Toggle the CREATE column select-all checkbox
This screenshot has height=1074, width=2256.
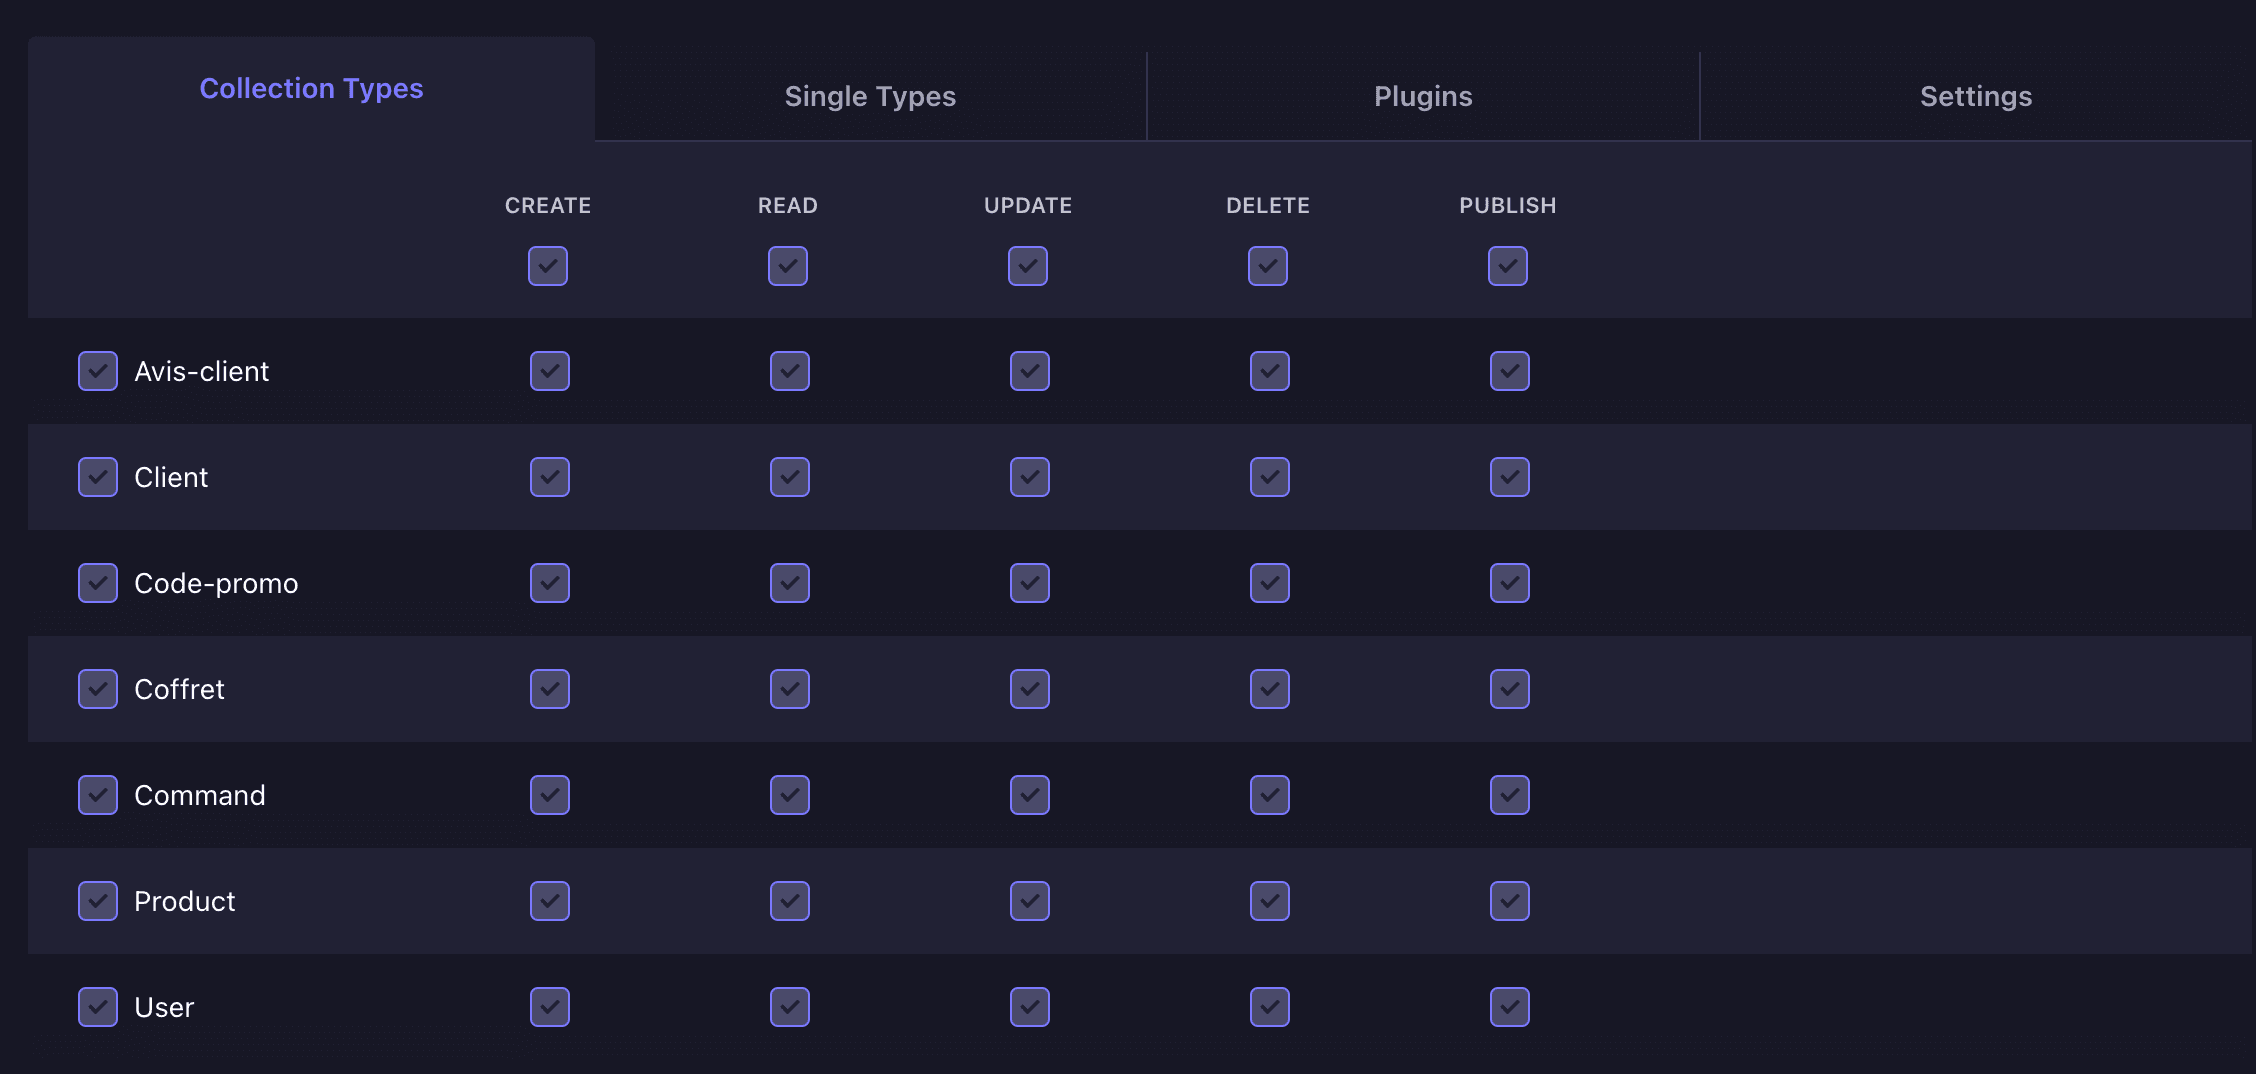click(x=548, y=266)
